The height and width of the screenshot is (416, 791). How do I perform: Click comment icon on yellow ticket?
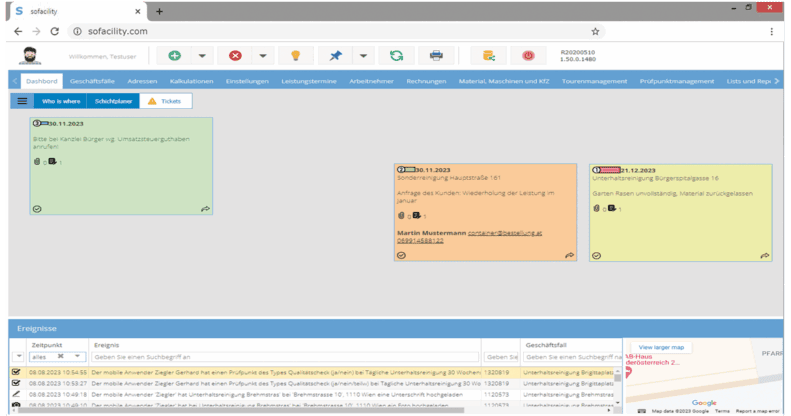click(612, 208)
